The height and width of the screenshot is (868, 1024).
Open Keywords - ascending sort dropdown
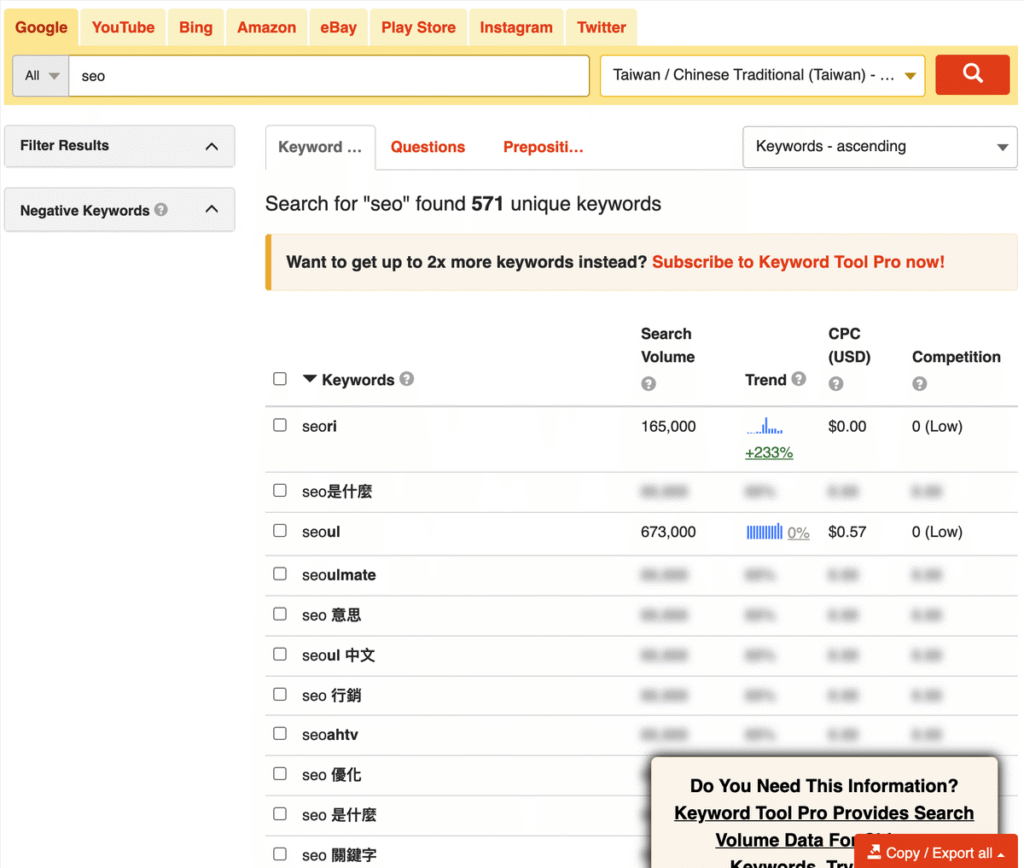879,146
